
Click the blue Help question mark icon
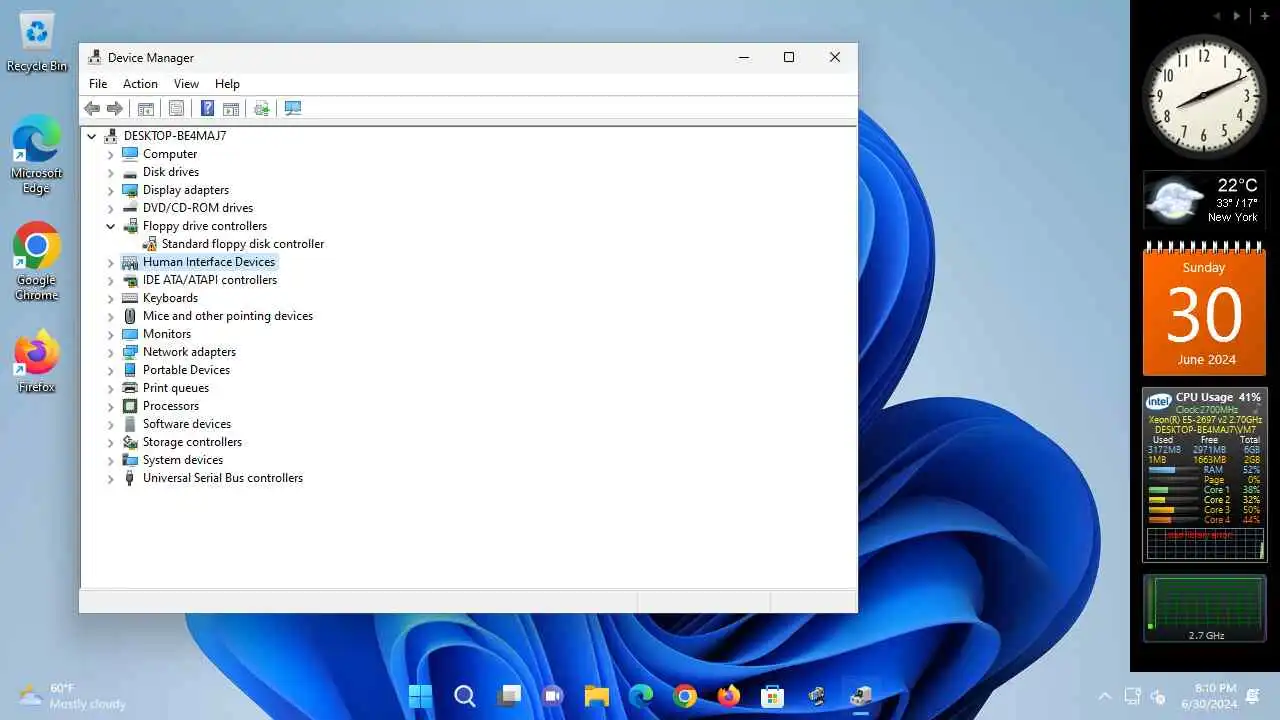207,108
